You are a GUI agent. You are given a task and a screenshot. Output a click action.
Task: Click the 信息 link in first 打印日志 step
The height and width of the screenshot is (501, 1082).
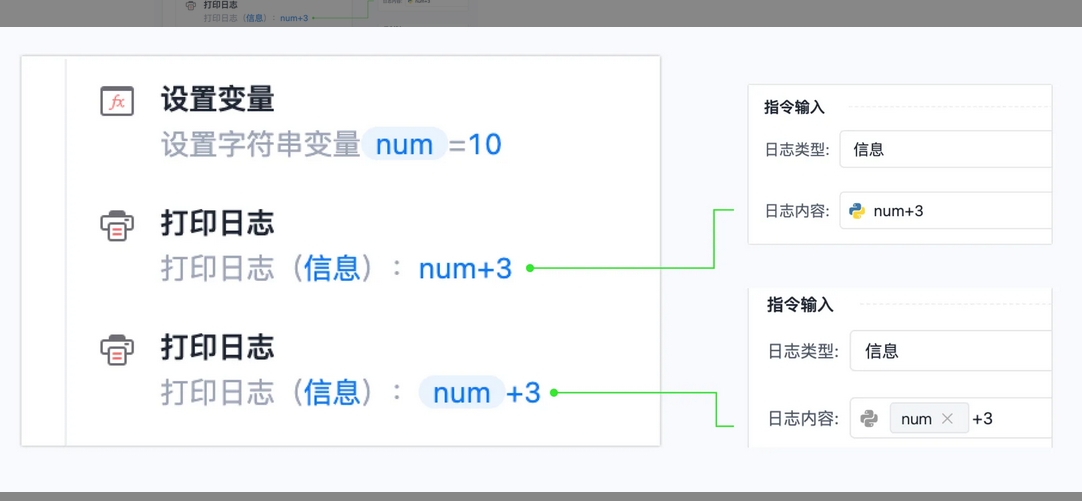pos(332,268)
